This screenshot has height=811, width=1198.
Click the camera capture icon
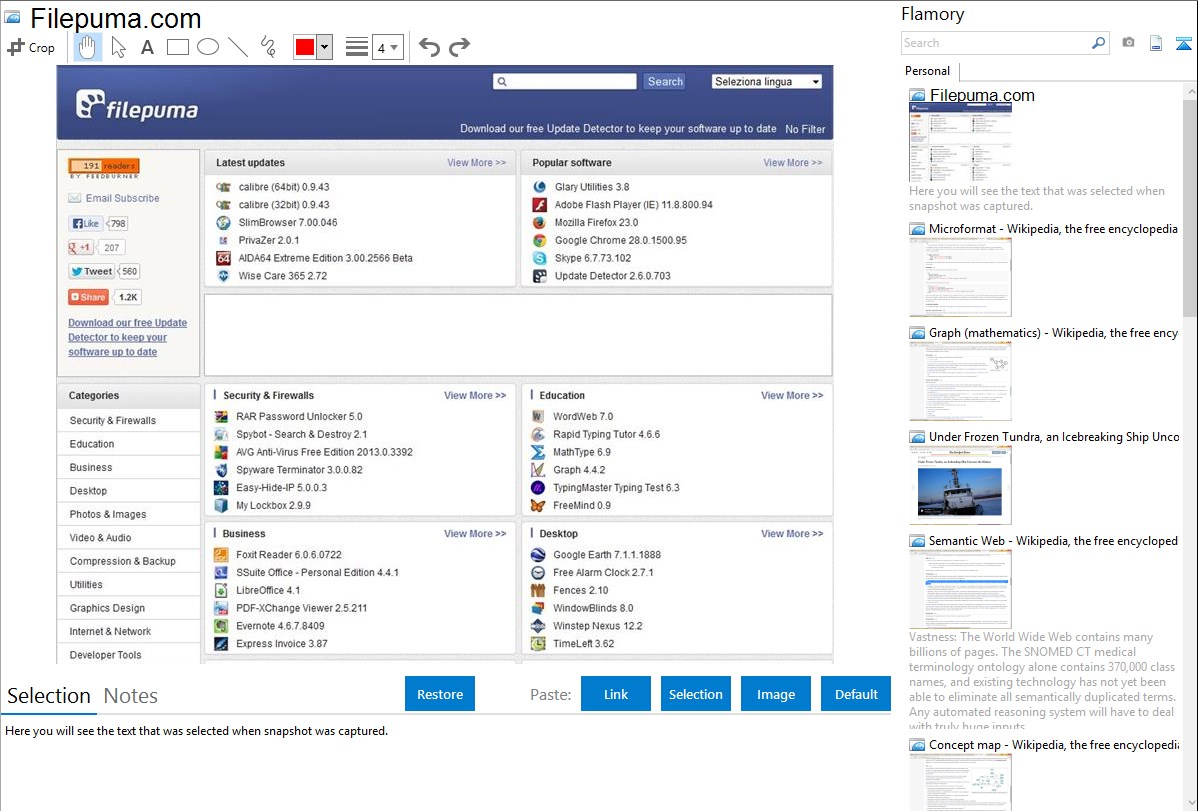point(1128,43)
